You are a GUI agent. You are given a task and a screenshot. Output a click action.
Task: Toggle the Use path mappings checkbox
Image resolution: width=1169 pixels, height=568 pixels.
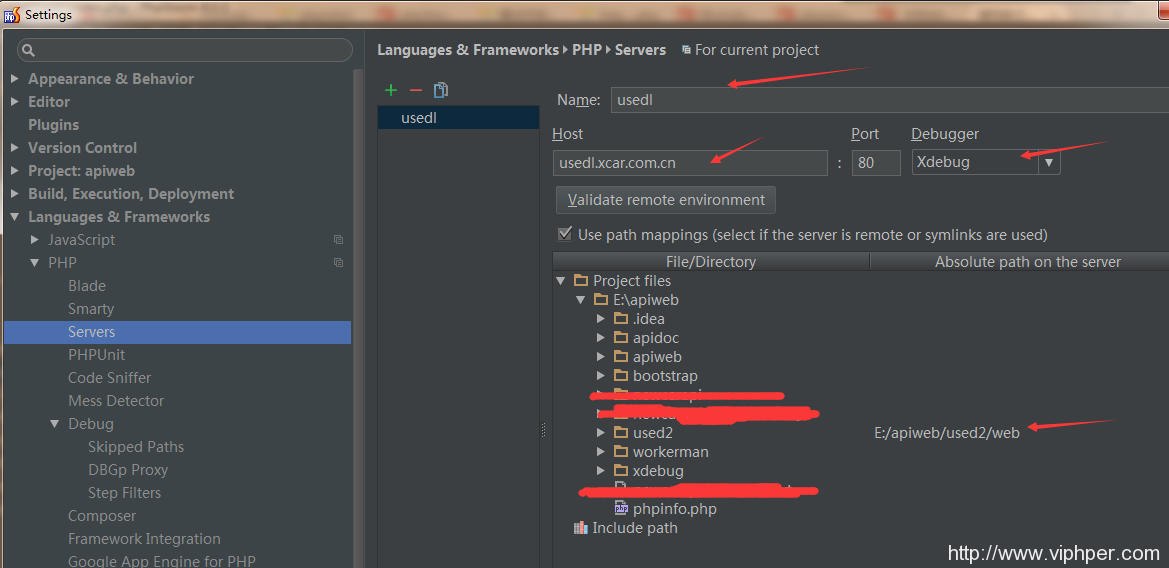[565, 234]
